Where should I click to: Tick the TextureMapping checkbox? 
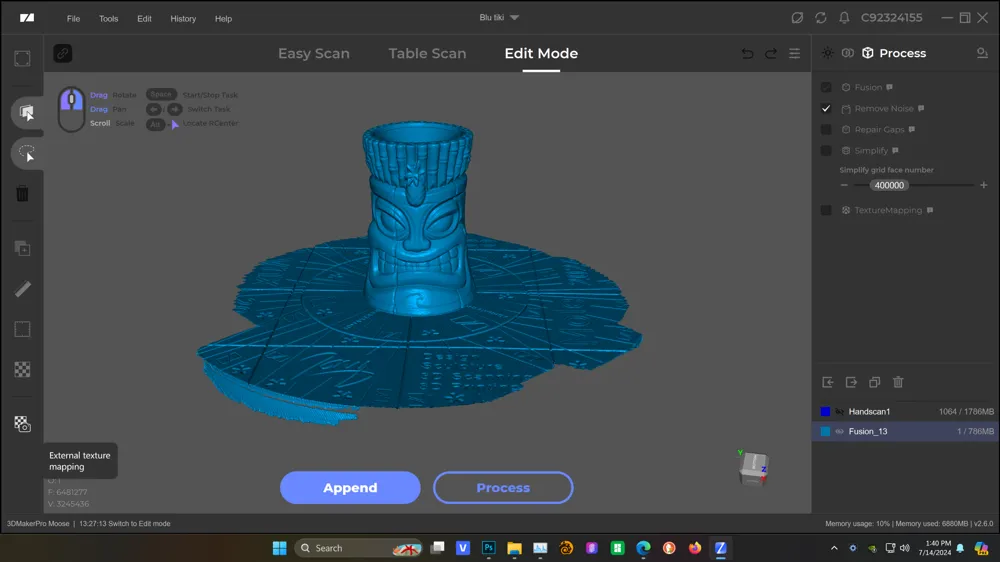tap(826, 210)
